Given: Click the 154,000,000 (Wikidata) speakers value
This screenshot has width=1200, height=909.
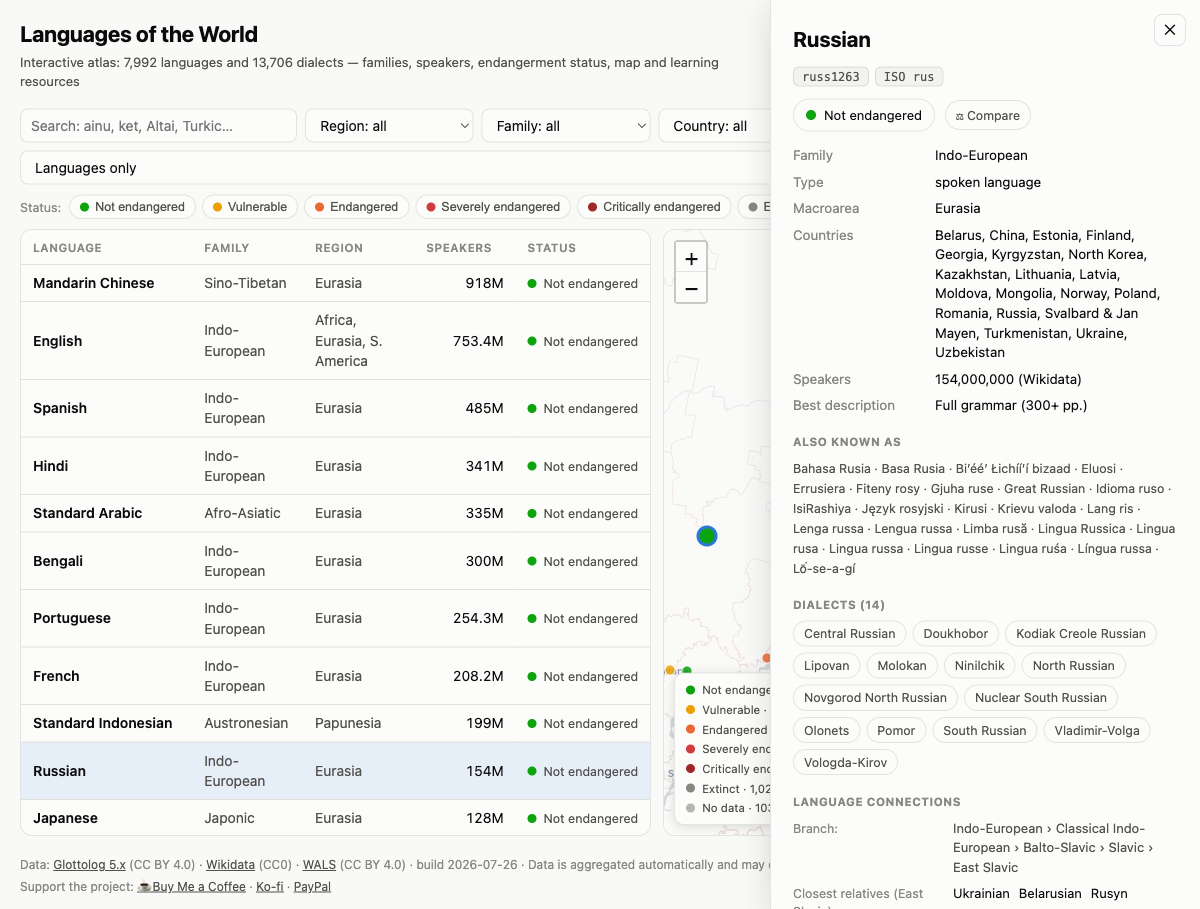Looking at the screenshot, I should [x=1008, y=379].
